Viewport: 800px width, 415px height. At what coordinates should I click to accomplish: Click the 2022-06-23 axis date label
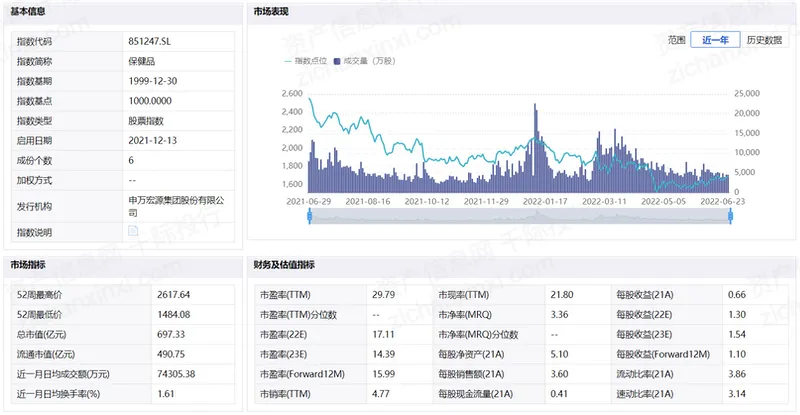click(722, 202)
